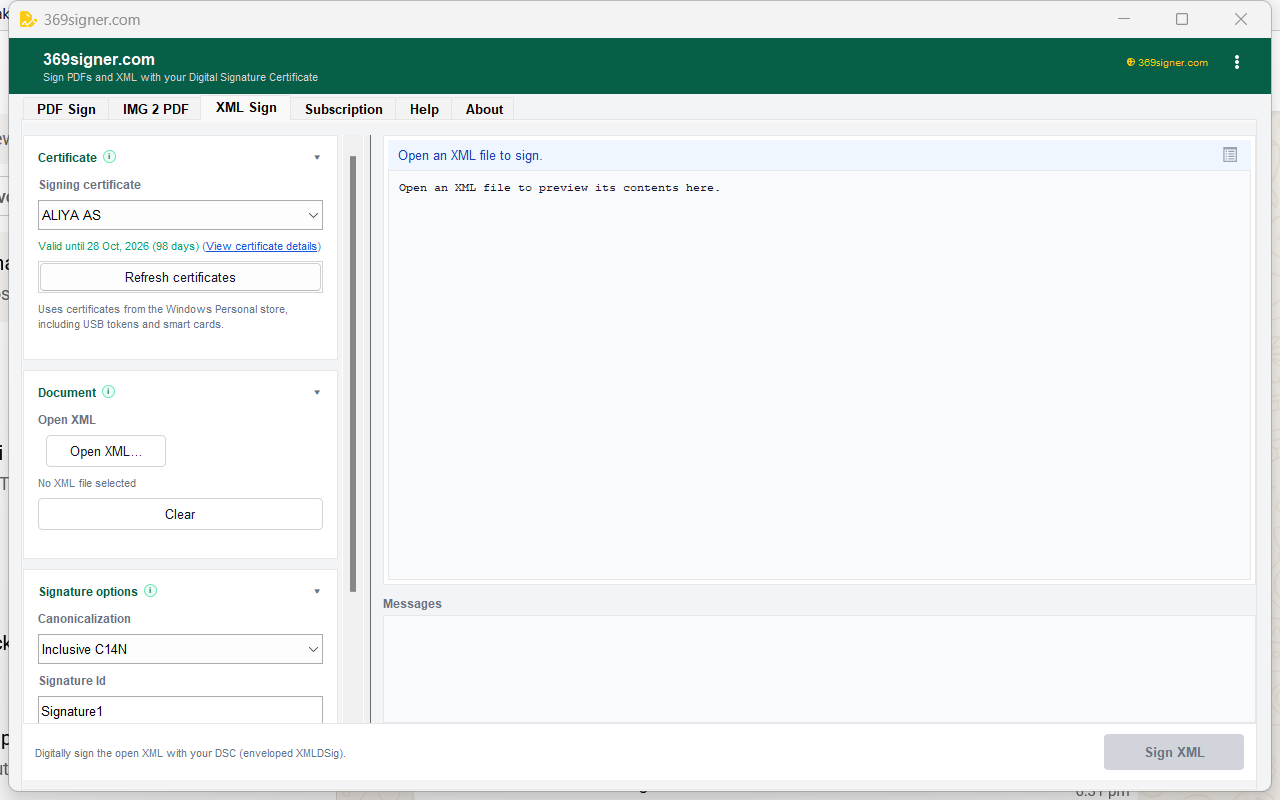This screenshot has width=1280, height=800.
Task: Click the preview panel list-view icon
Action: tap(1230, 155)
